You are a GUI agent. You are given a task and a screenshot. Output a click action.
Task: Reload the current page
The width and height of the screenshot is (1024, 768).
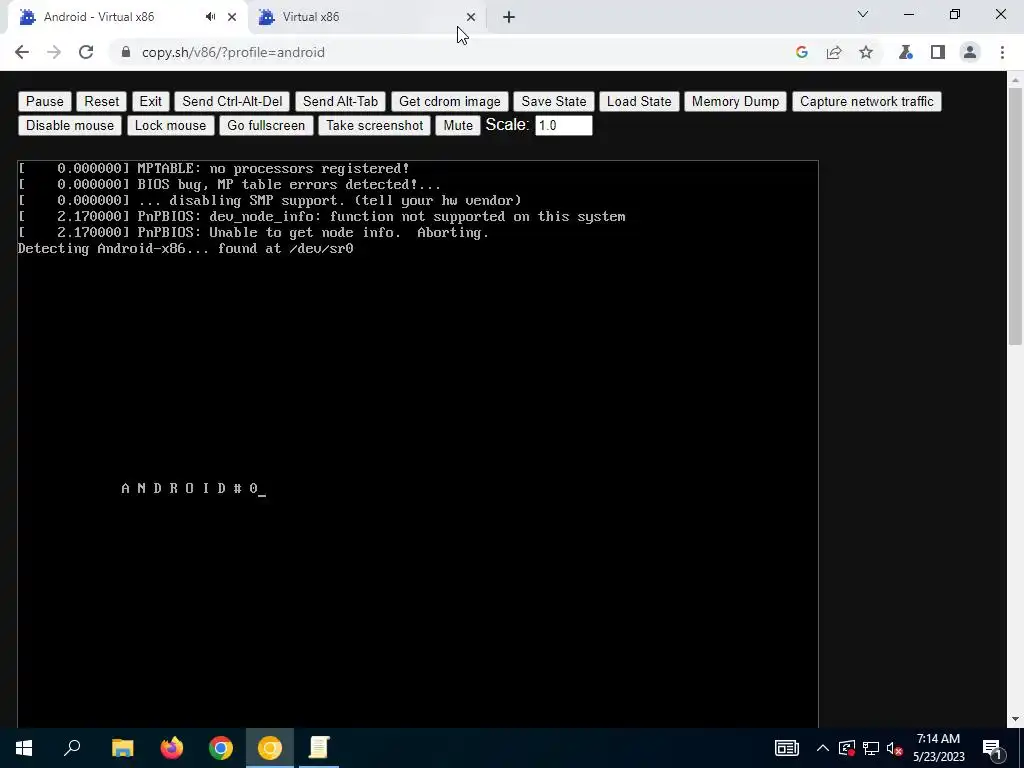(x=86, y=52)
